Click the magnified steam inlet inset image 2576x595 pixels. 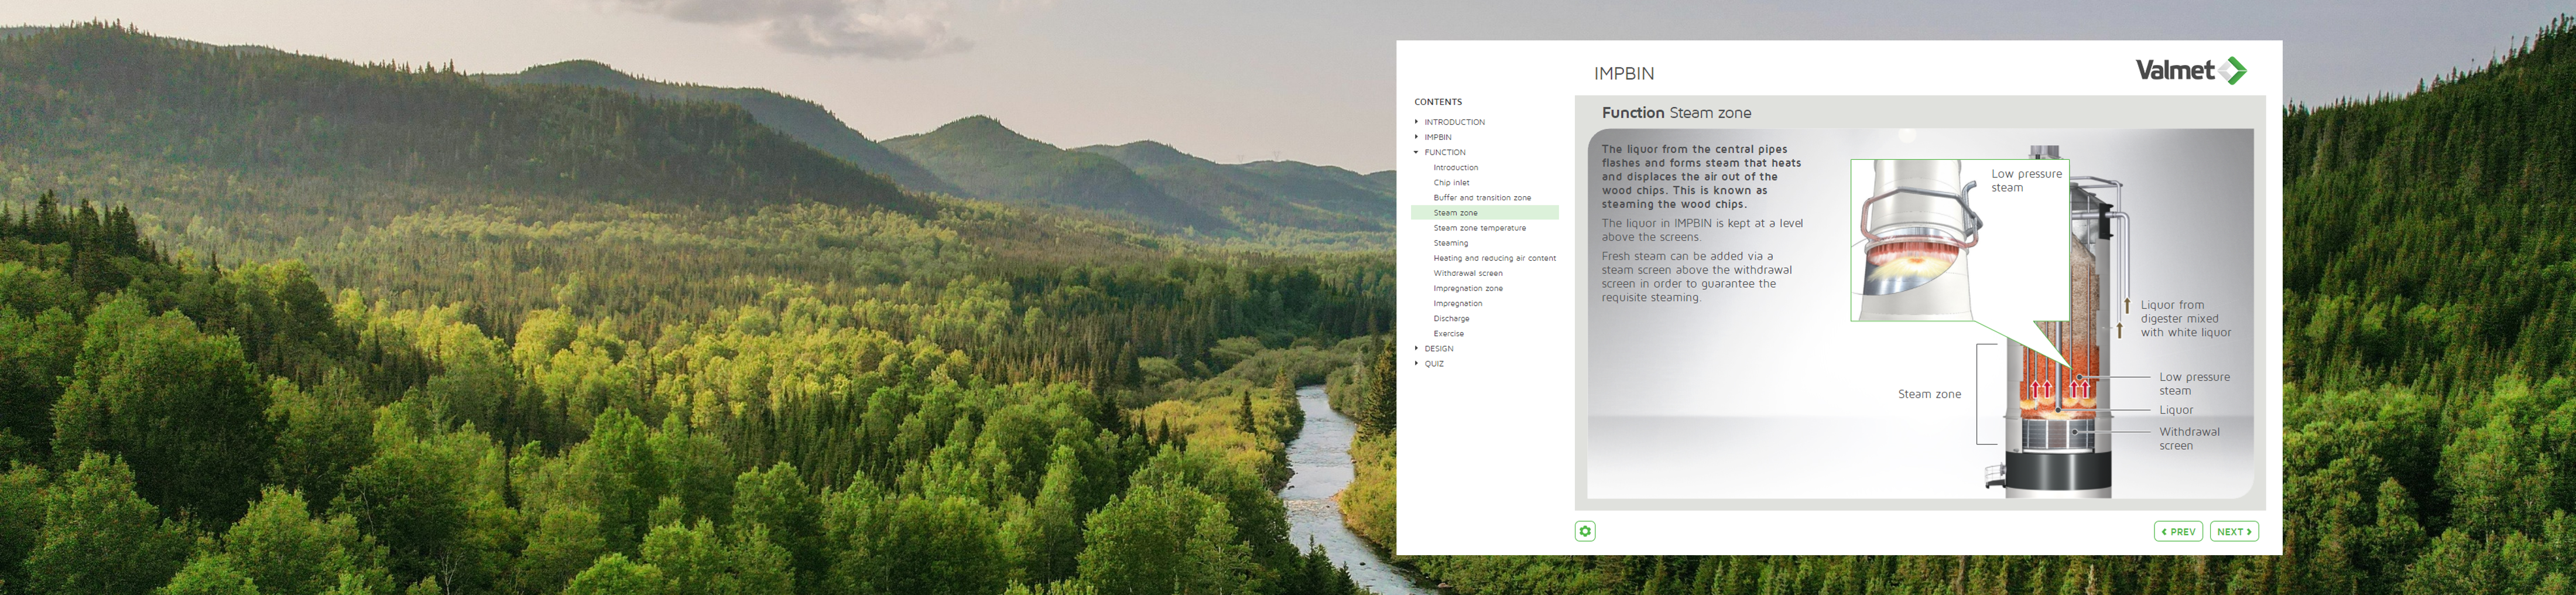[1915, 240]
